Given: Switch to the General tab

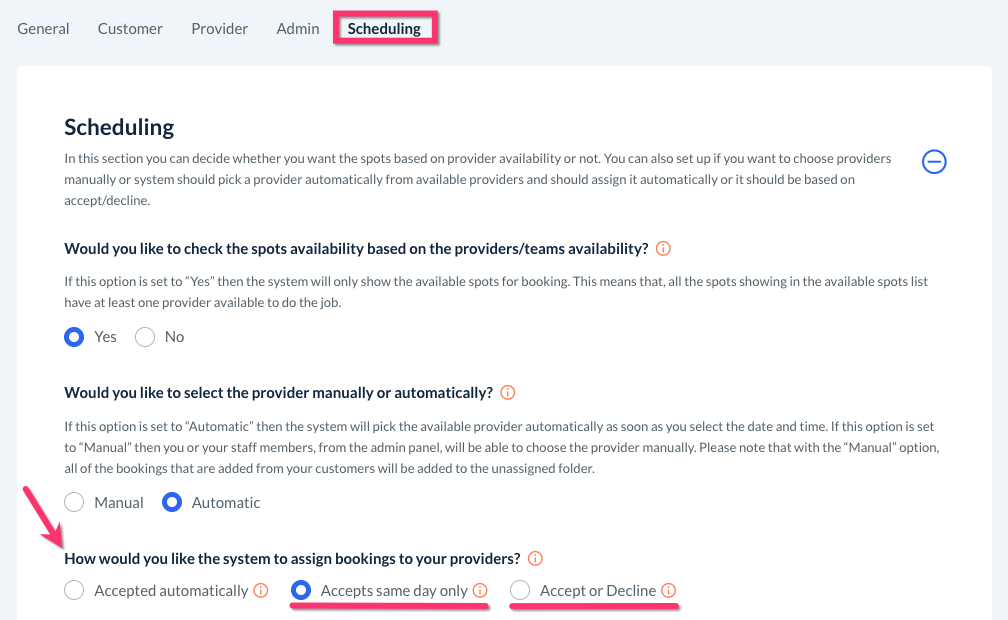Looking at the screenshot, I should (x=43, y=29).
